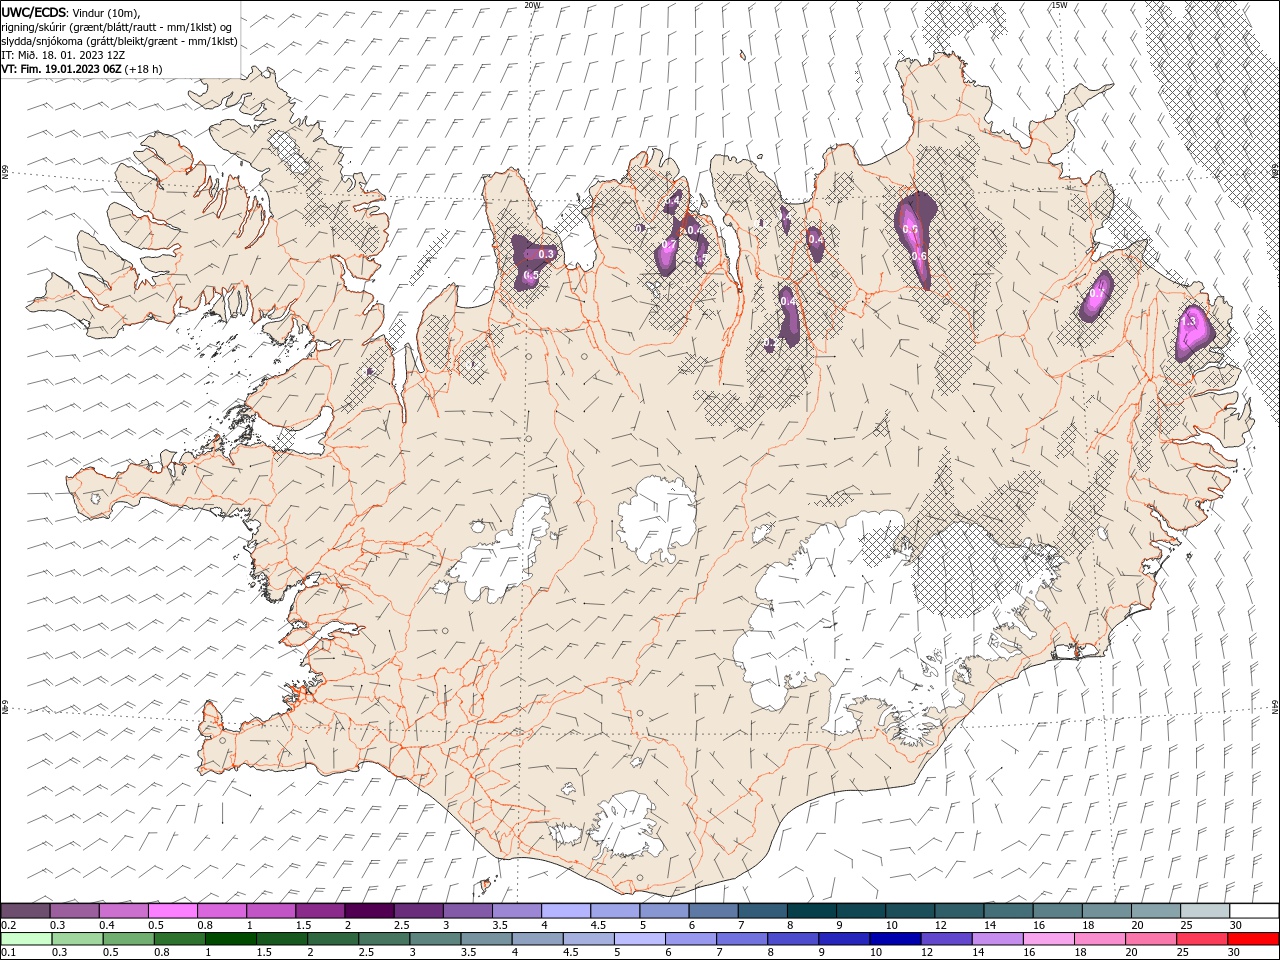Click the 'UWC/ECDS: Vindur (10m)' title text

[x=71, y=12]
